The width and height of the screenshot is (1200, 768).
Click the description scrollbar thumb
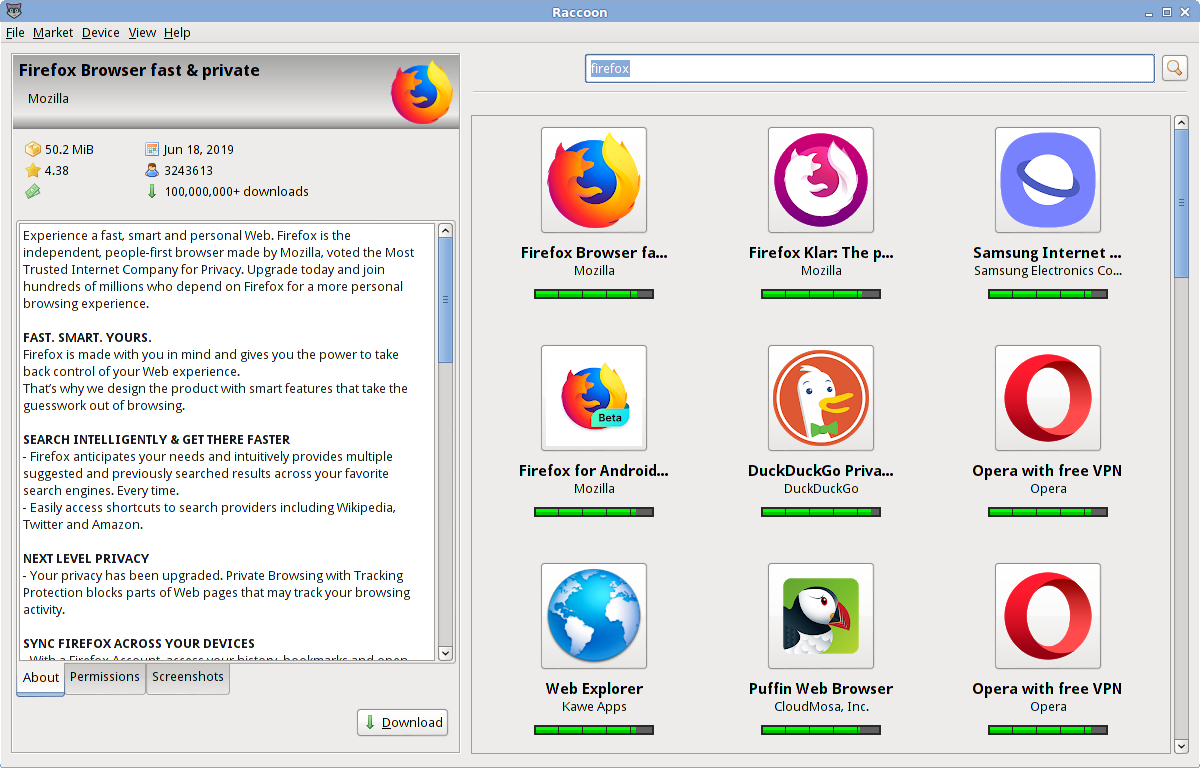pyautogui.click(x=446, y=301)
